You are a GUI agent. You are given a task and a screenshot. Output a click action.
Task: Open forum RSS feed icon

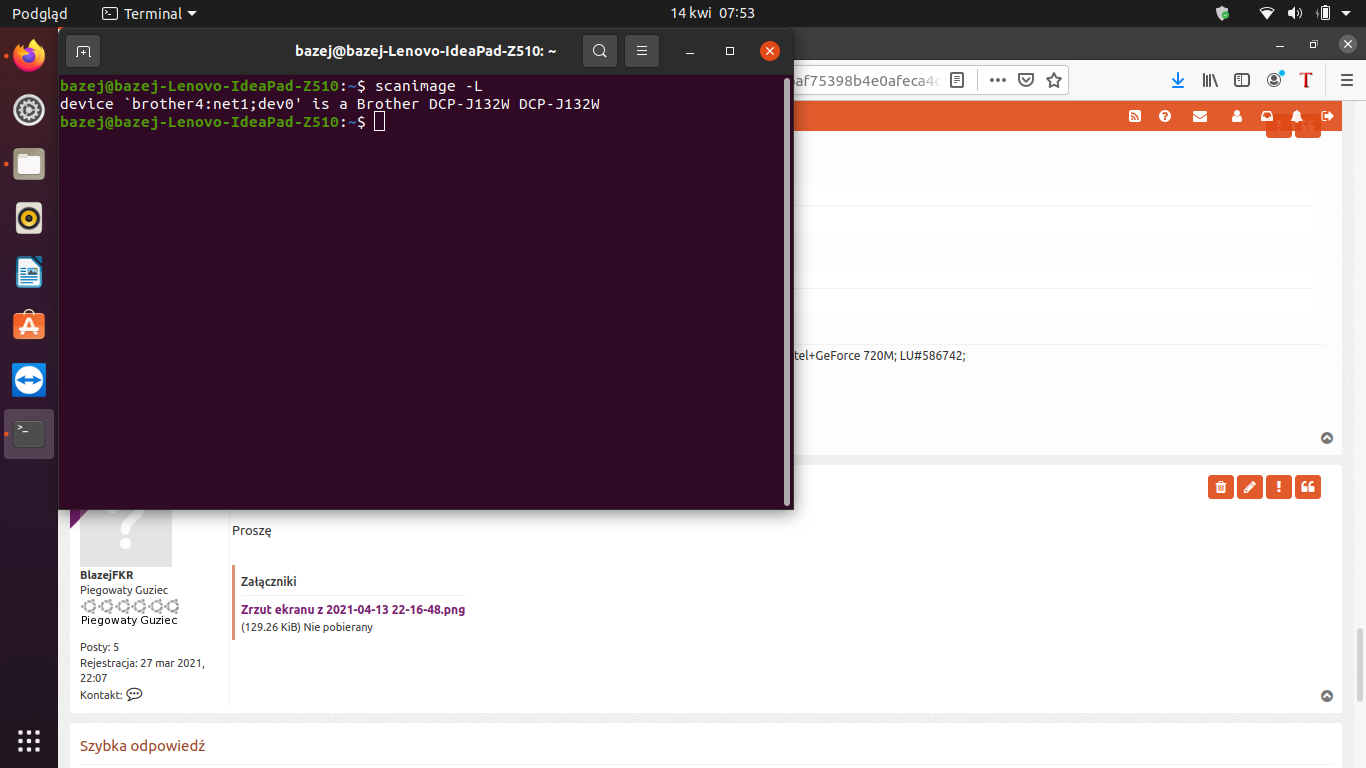(x=1135, y=116)
